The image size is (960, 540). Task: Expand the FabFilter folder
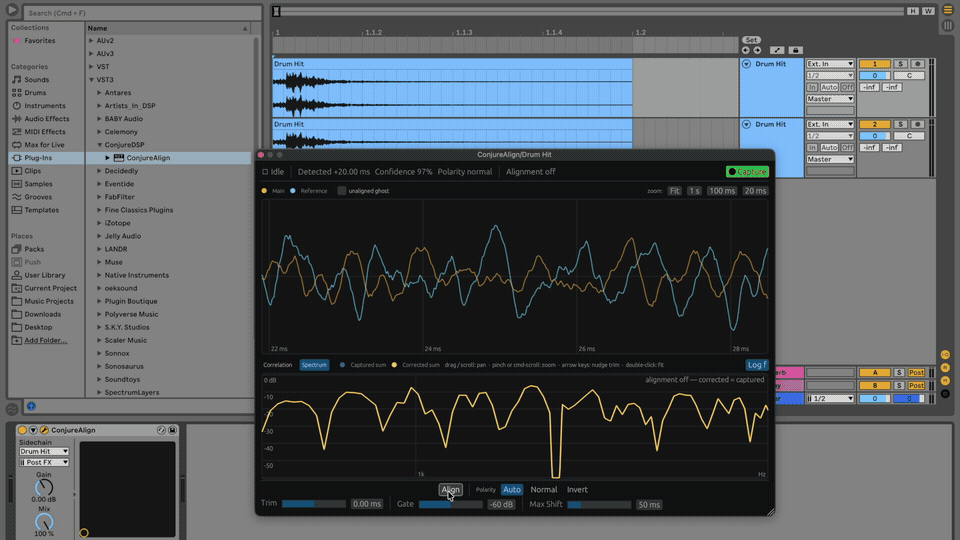coord(99,197)
